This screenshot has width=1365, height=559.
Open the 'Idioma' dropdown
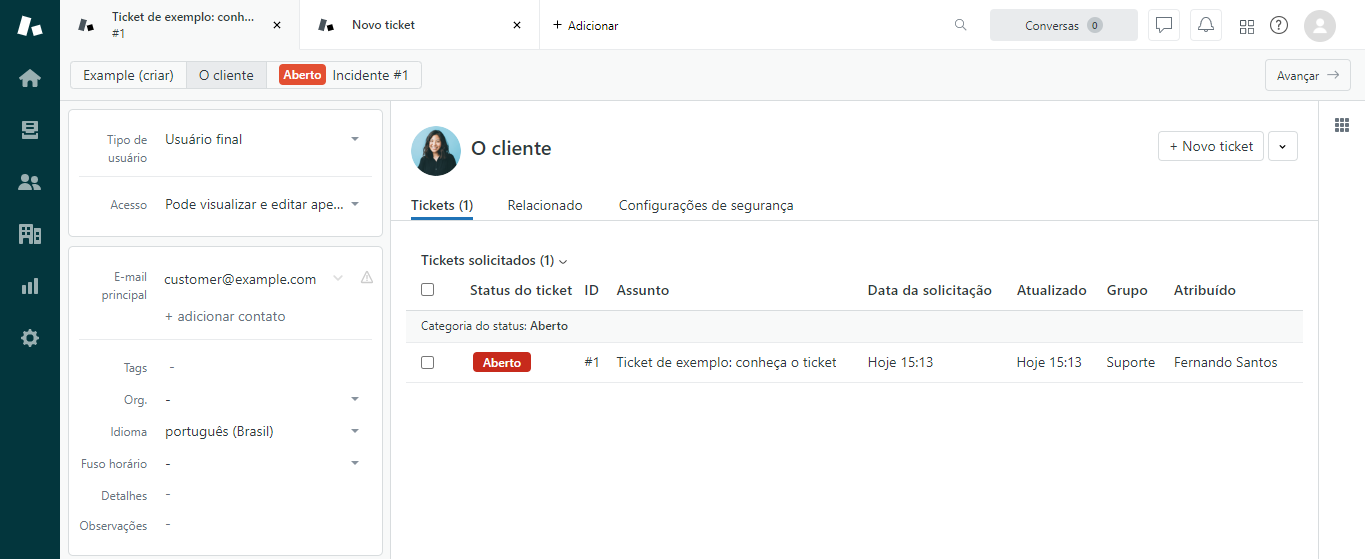[x=262, y=431]
